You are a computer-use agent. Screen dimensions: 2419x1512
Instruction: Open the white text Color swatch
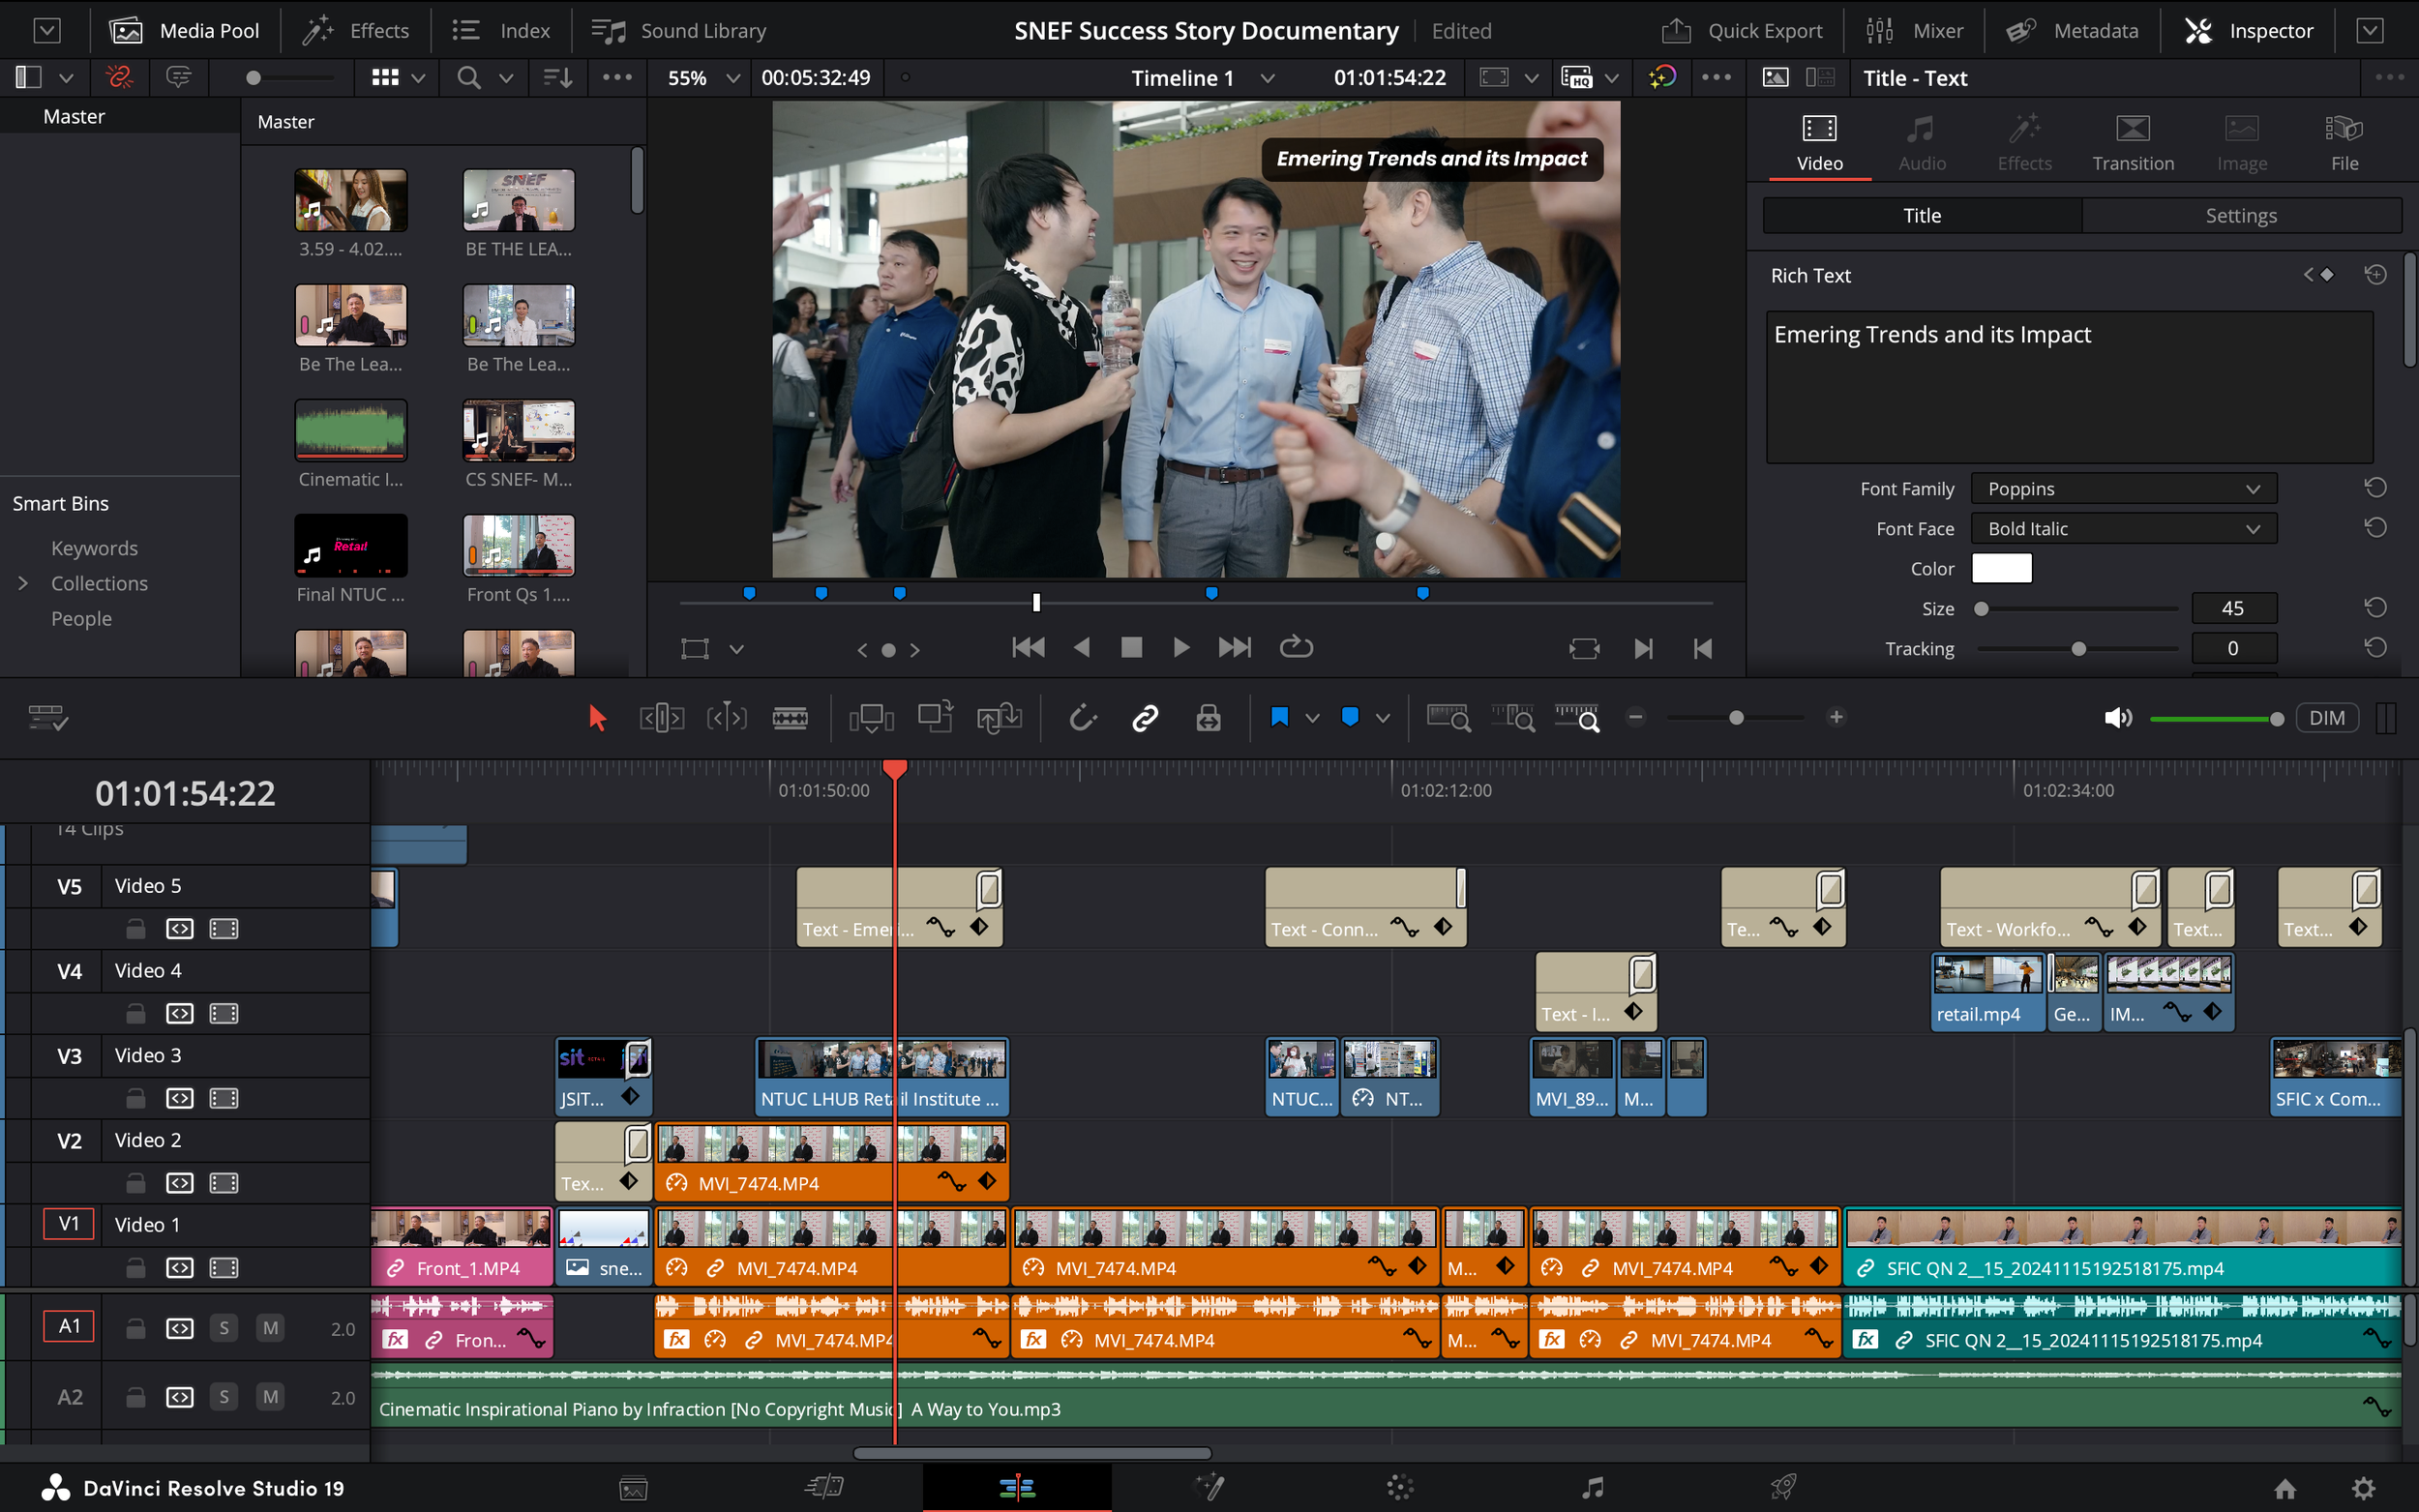point(2001,568)
